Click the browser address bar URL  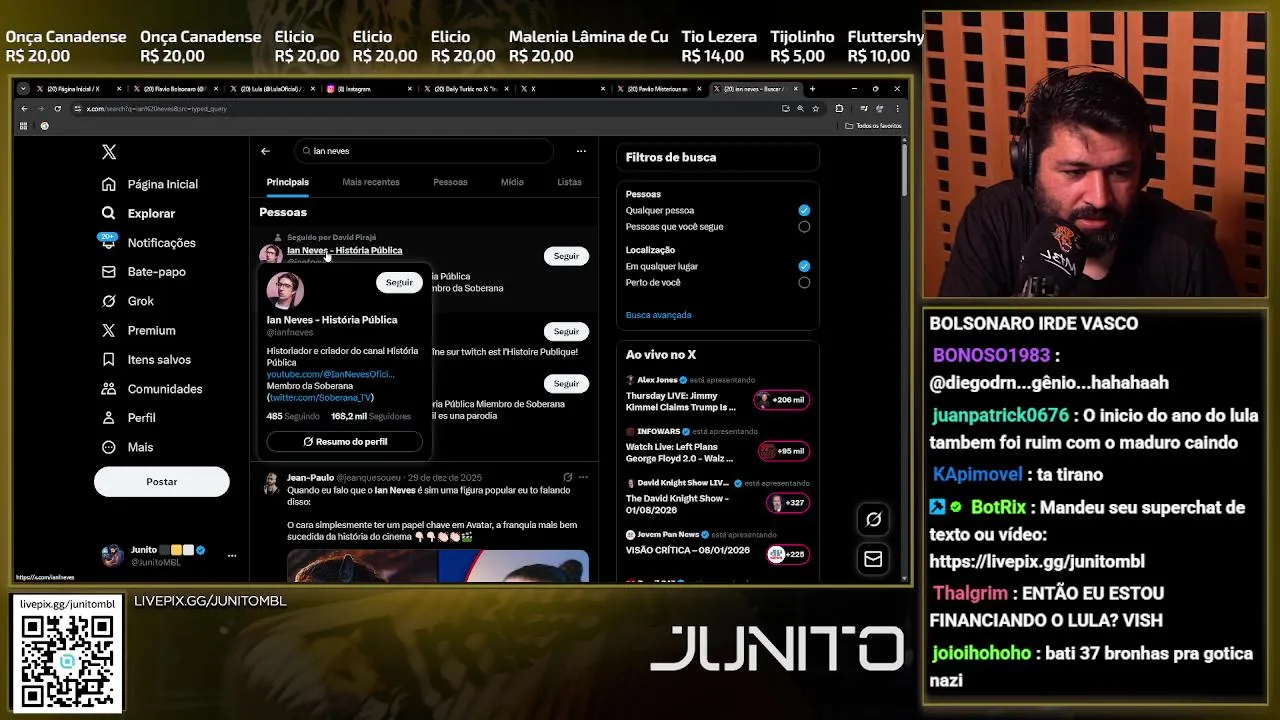pyautogui.click(x=156, y=108)
